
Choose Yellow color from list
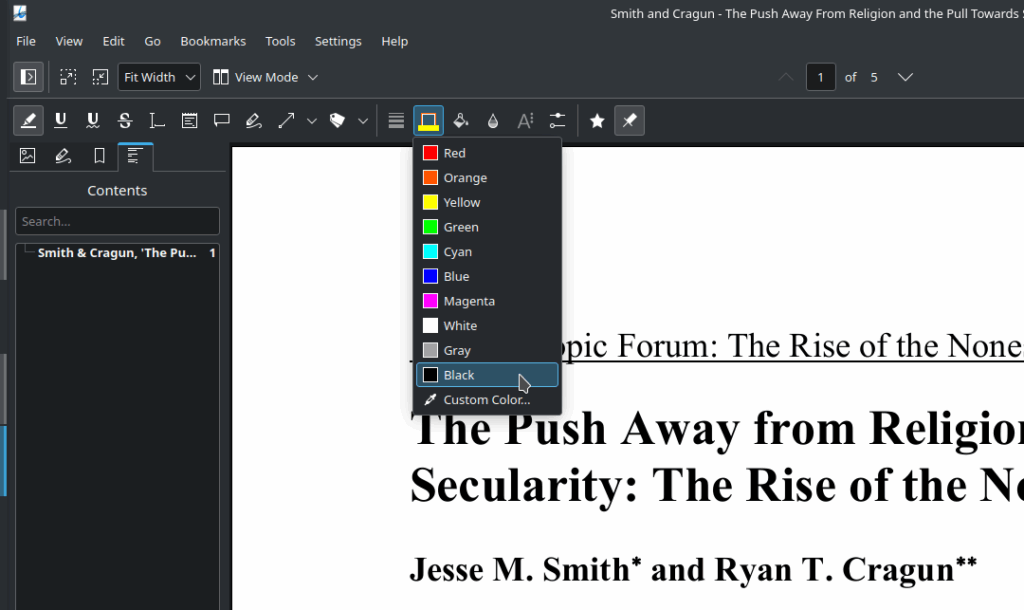pyautogui.click(x=487, y=202)
